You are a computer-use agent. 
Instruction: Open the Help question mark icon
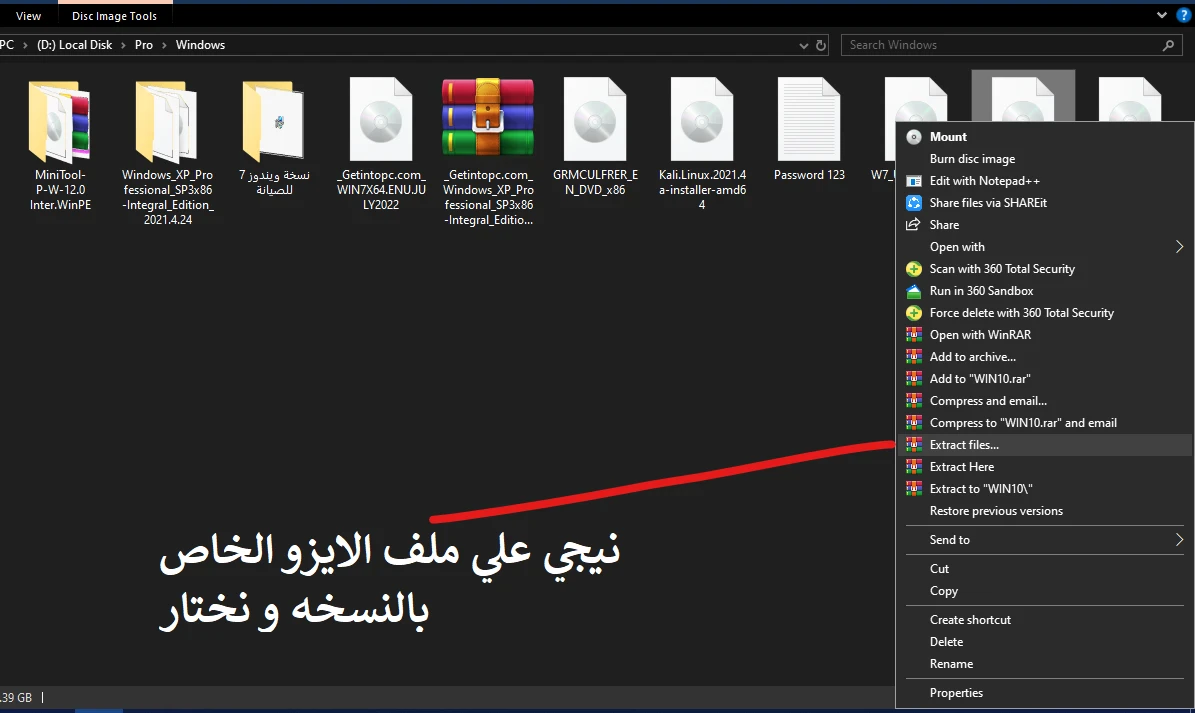click(1184, 15)
